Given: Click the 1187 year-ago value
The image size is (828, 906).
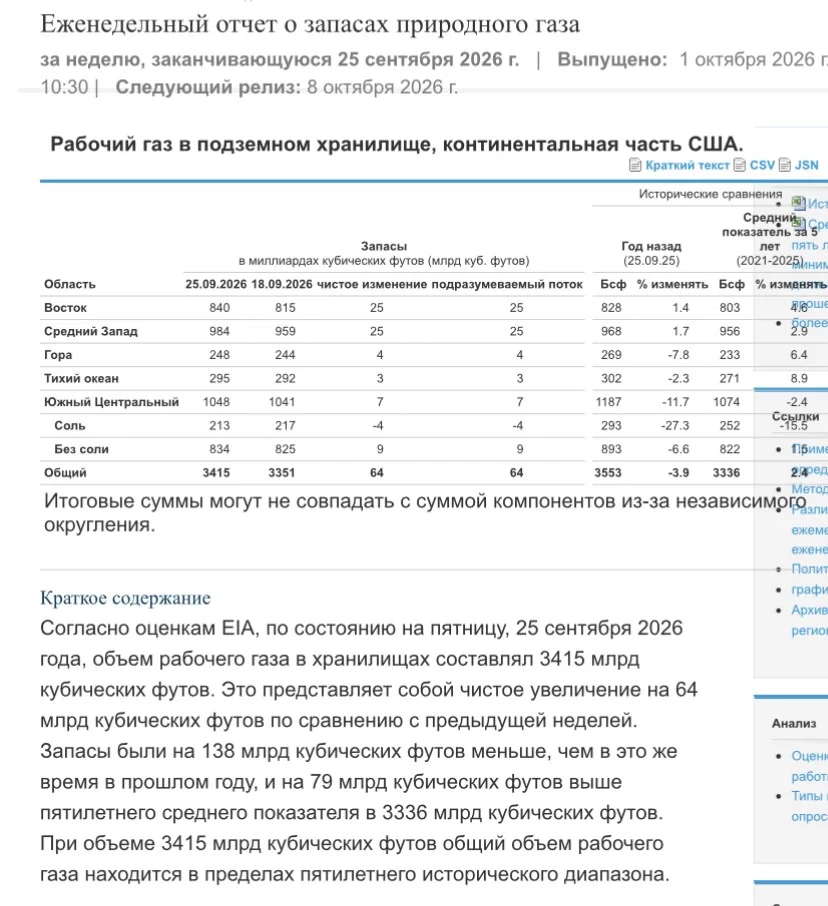Looking at the screenshot, I should pos(609,402).
